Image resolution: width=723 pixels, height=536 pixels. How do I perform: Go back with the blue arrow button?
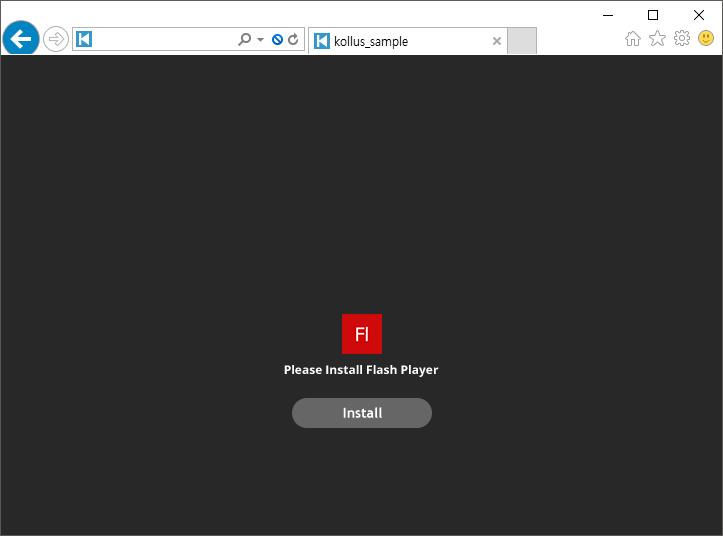click(21, 39)
